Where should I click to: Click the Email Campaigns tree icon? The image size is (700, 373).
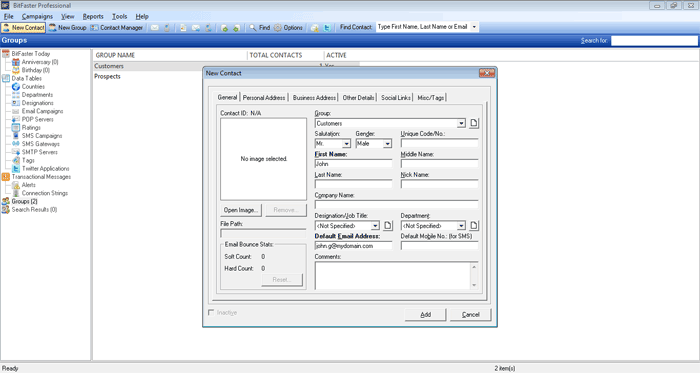point(16,111)
